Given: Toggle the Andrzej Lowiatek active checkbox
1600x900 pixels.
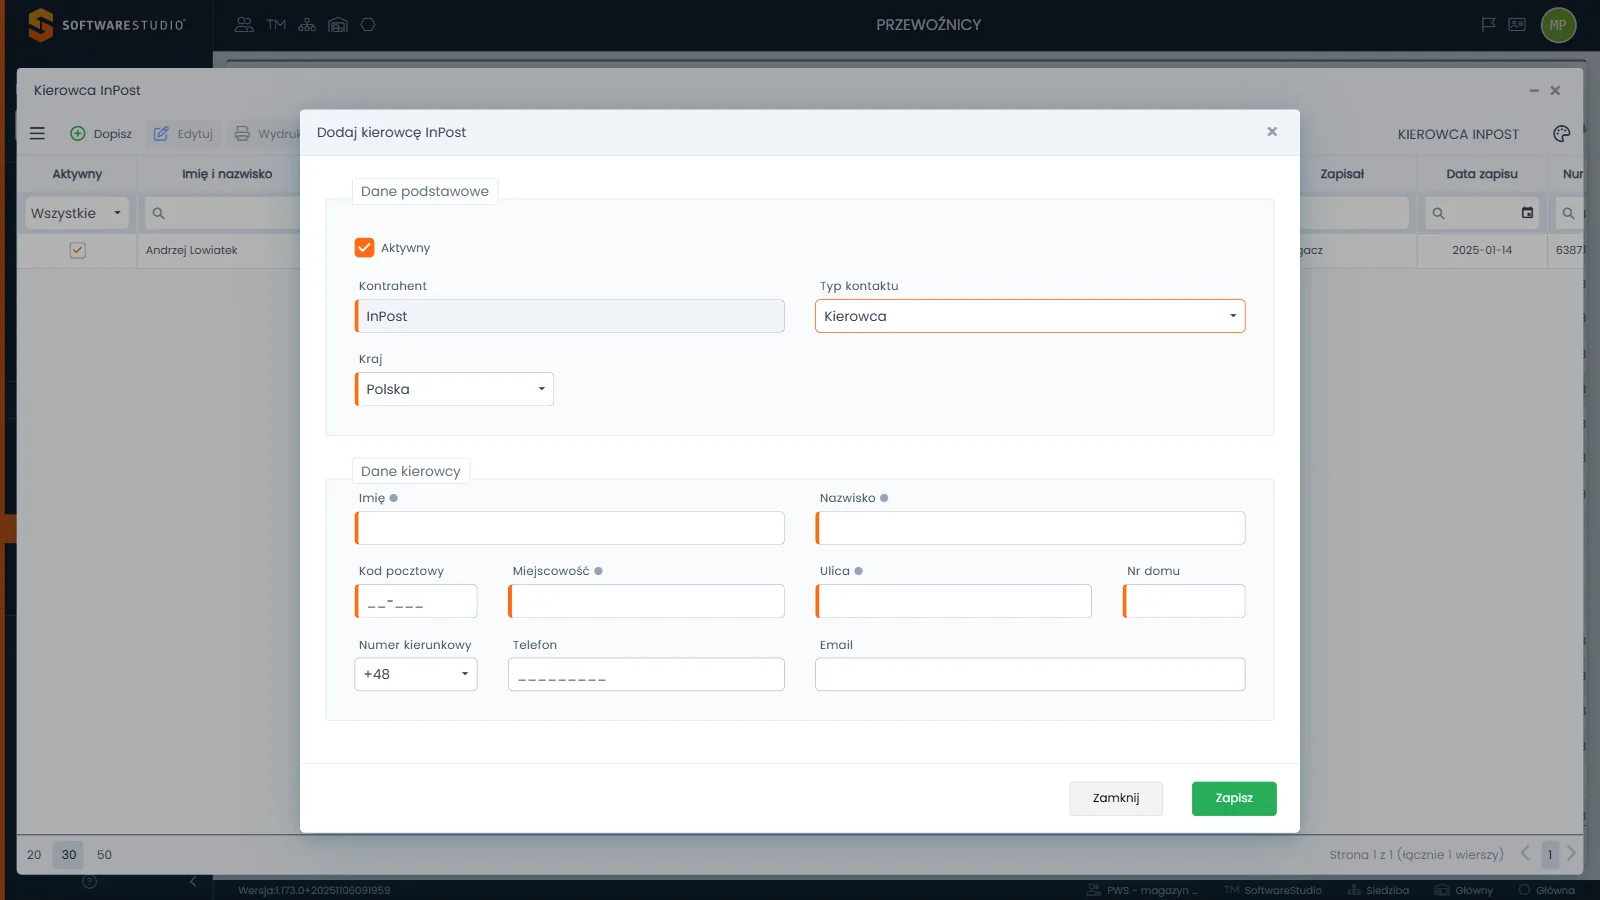Looking at the screenshot, I should pos(77,250).
